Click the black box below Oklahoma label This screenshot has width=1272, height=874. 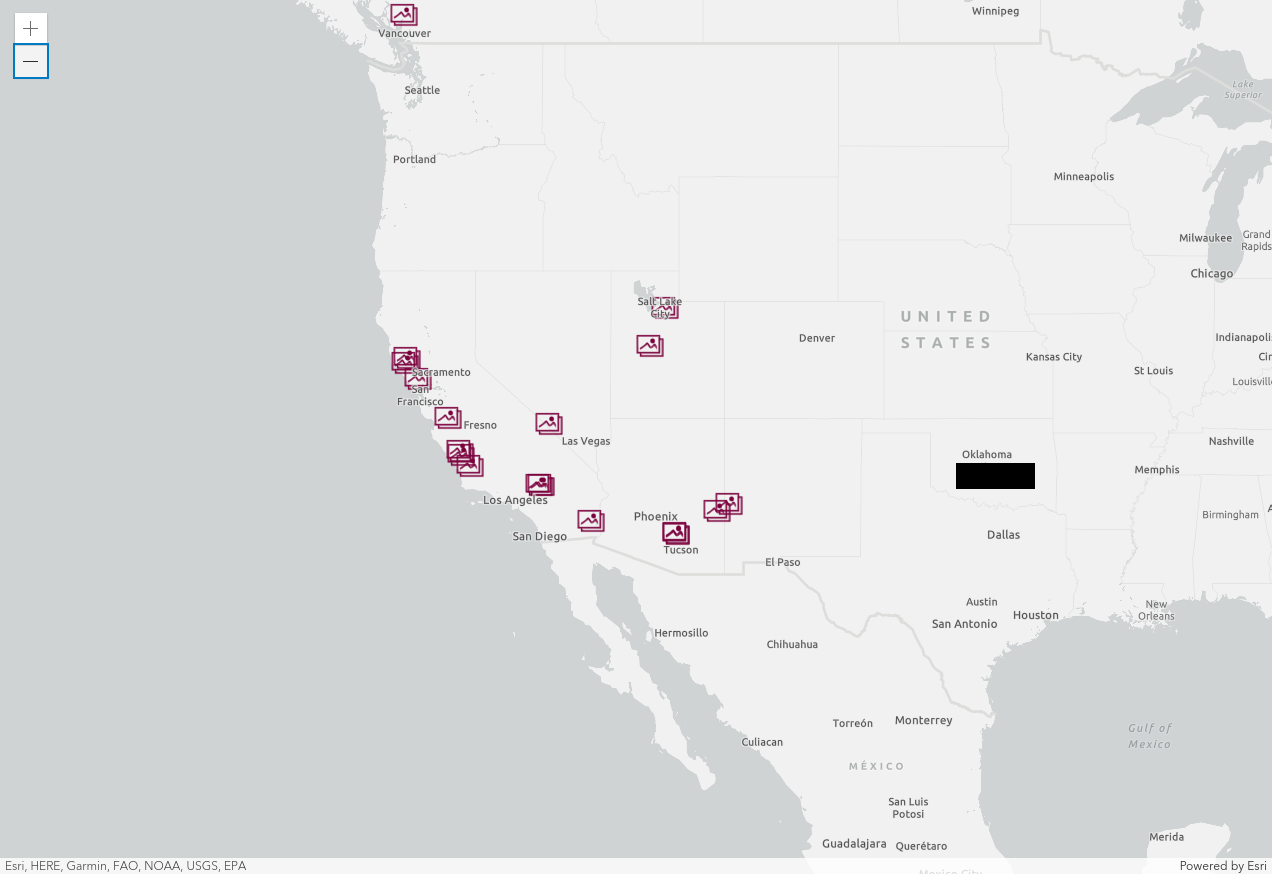click(x=995, y=476)
